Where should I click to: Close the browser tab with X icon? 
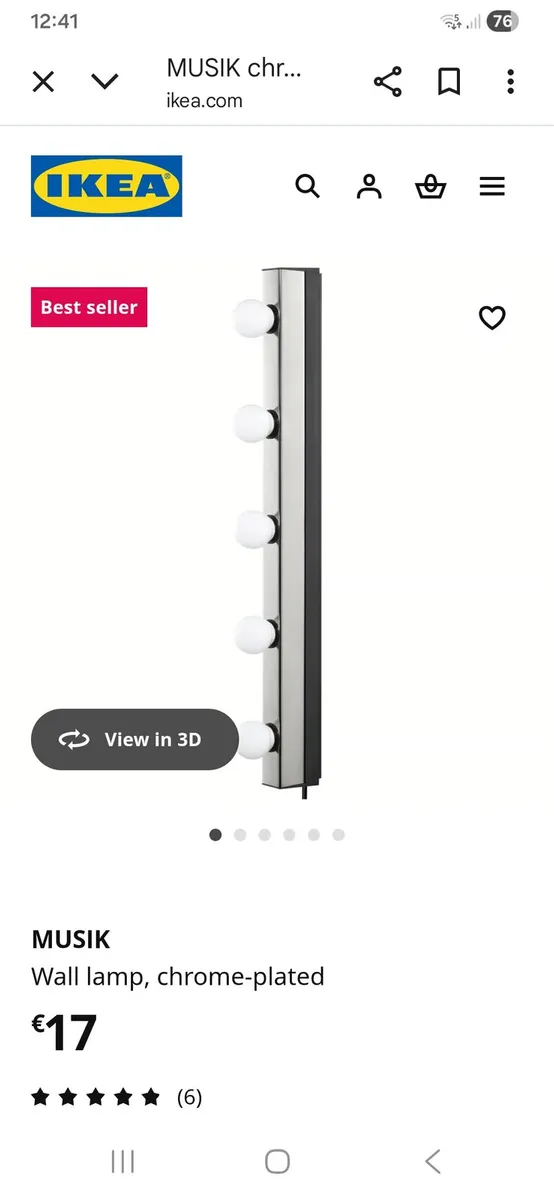tap(43, 82)
